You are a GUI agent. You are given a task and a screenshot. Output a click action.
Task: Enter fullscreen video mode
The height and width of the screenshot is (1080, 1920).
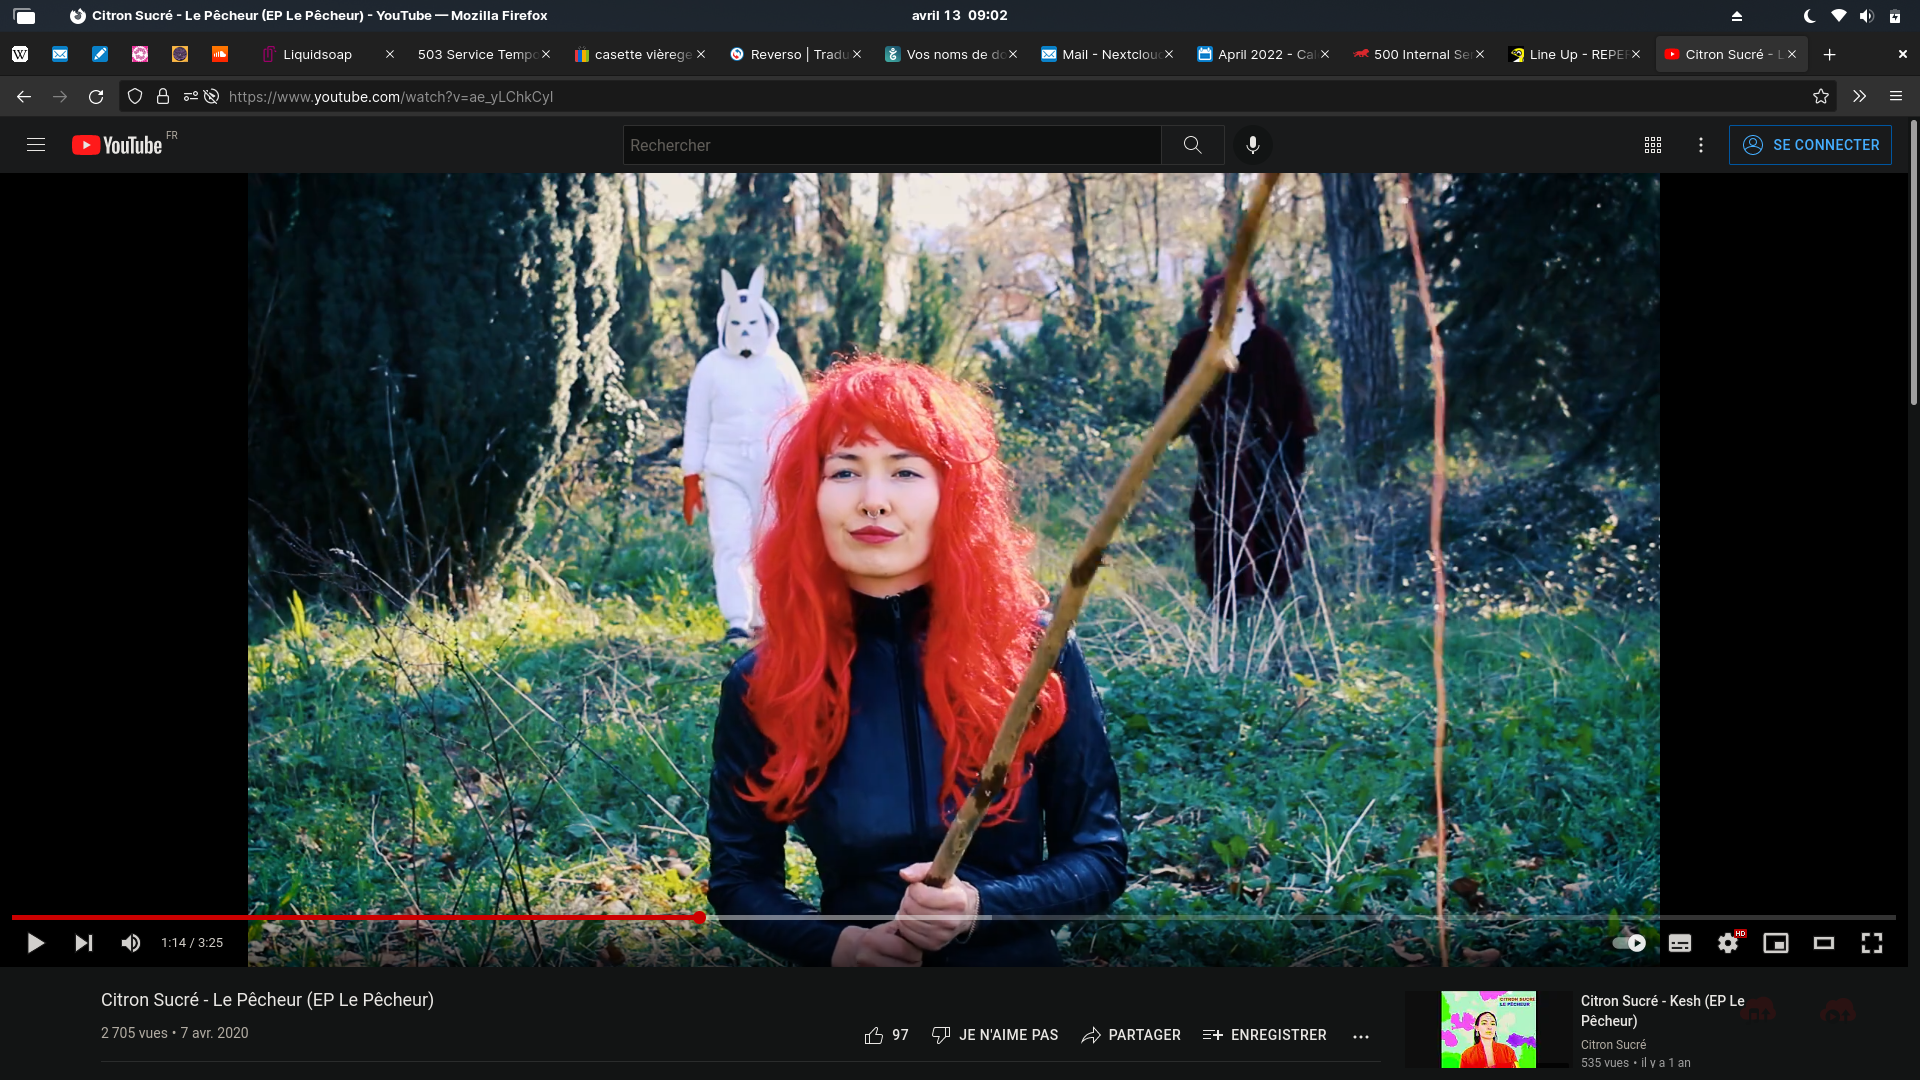tap(1872, 943)
